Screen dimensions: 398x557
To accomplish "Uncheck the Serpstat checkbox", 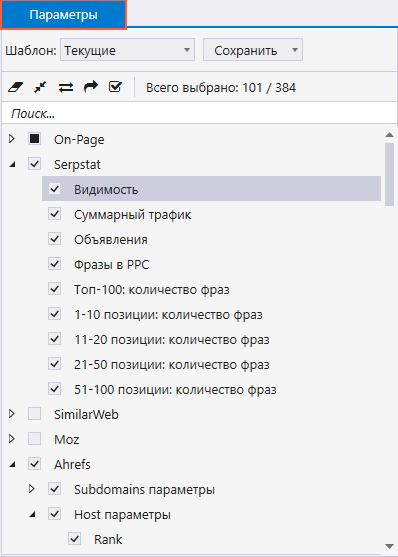I will pyautogui.click(x=34, y=164).
